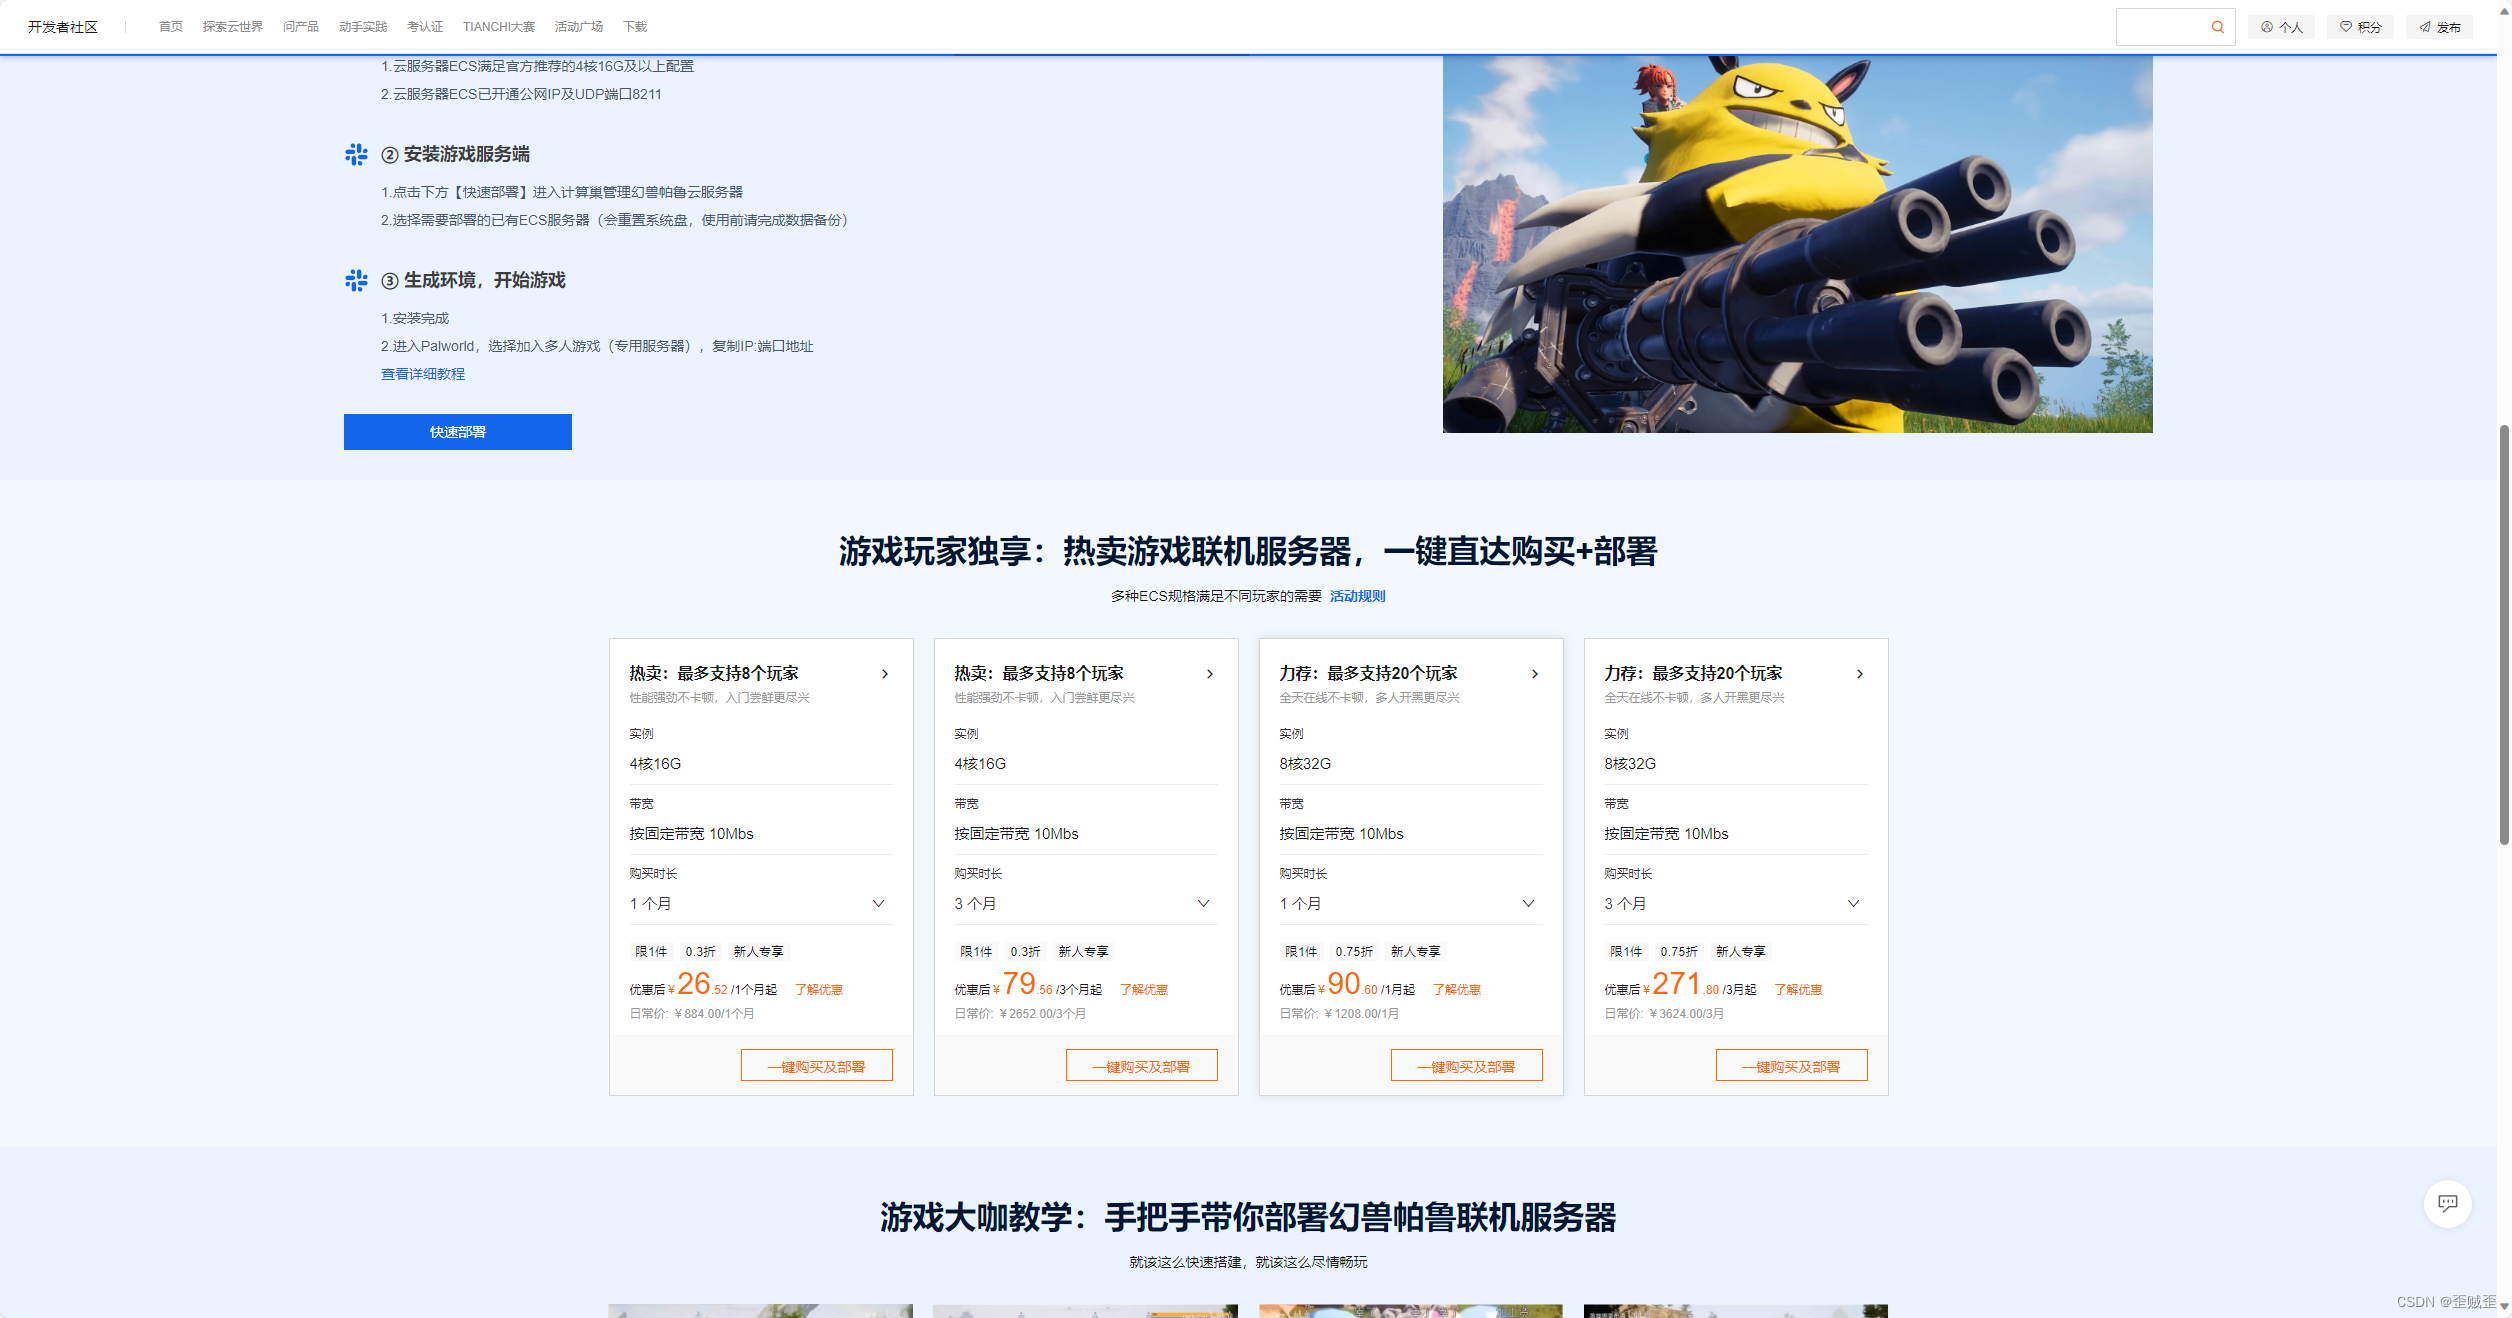Open the 活动规则 link
The width and height of the screenshot is (2512, 1318).
pos(1357,596)
